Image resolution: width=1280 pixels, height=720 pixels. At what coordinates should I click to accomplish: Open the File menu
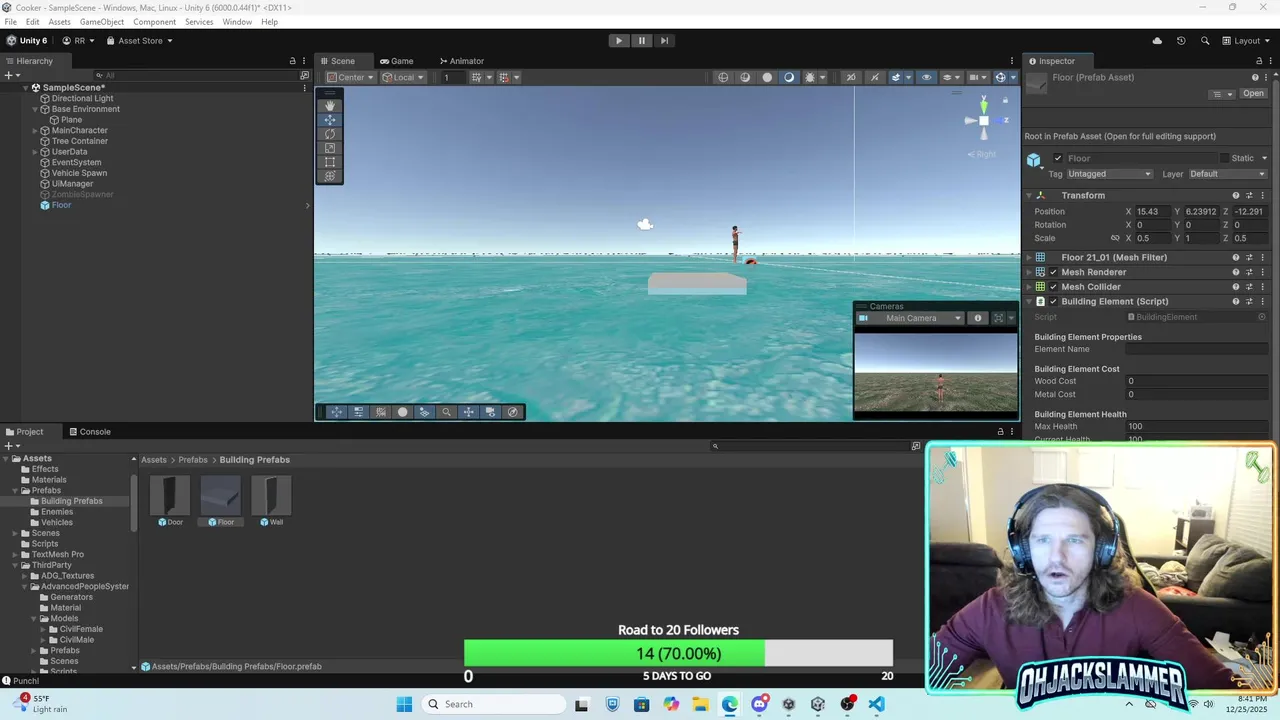coord(10,22)
